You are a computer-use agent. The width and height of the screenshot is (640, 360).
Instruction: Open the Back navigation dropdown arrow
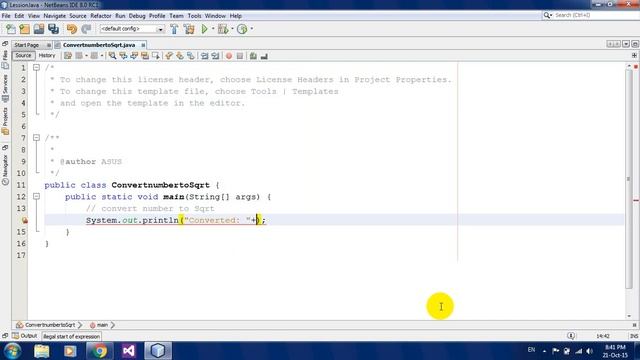pos(86,56)
